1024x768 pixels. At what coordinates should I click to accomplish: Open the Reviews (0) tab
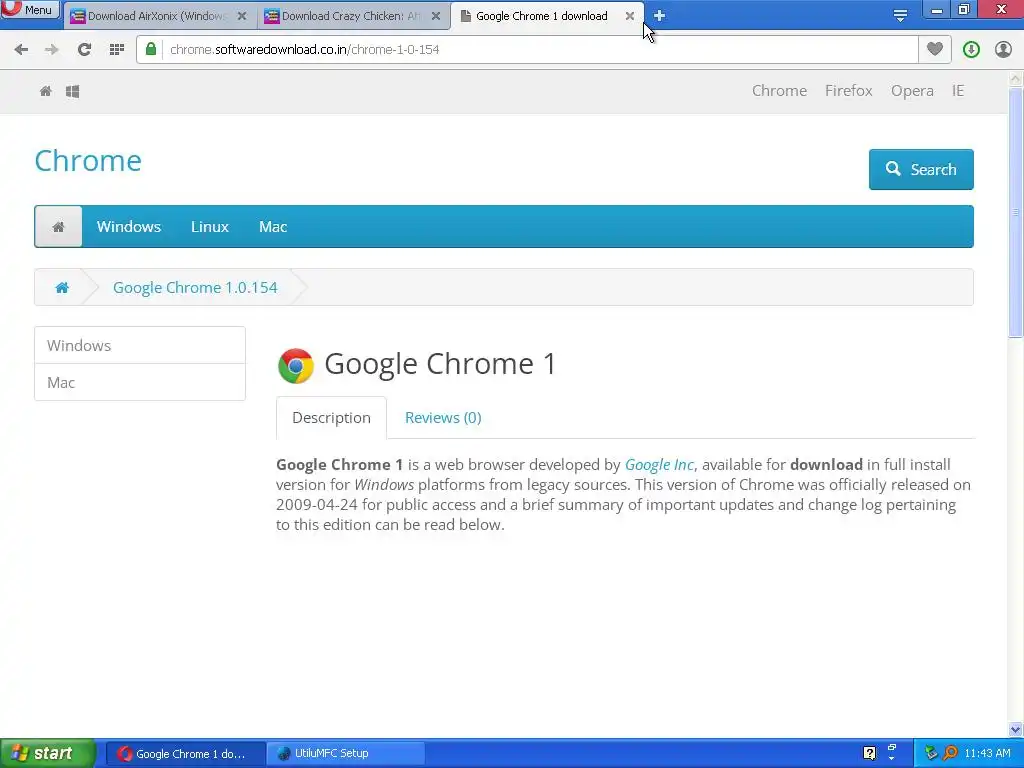pyautogui.click(x=443, y=418)
